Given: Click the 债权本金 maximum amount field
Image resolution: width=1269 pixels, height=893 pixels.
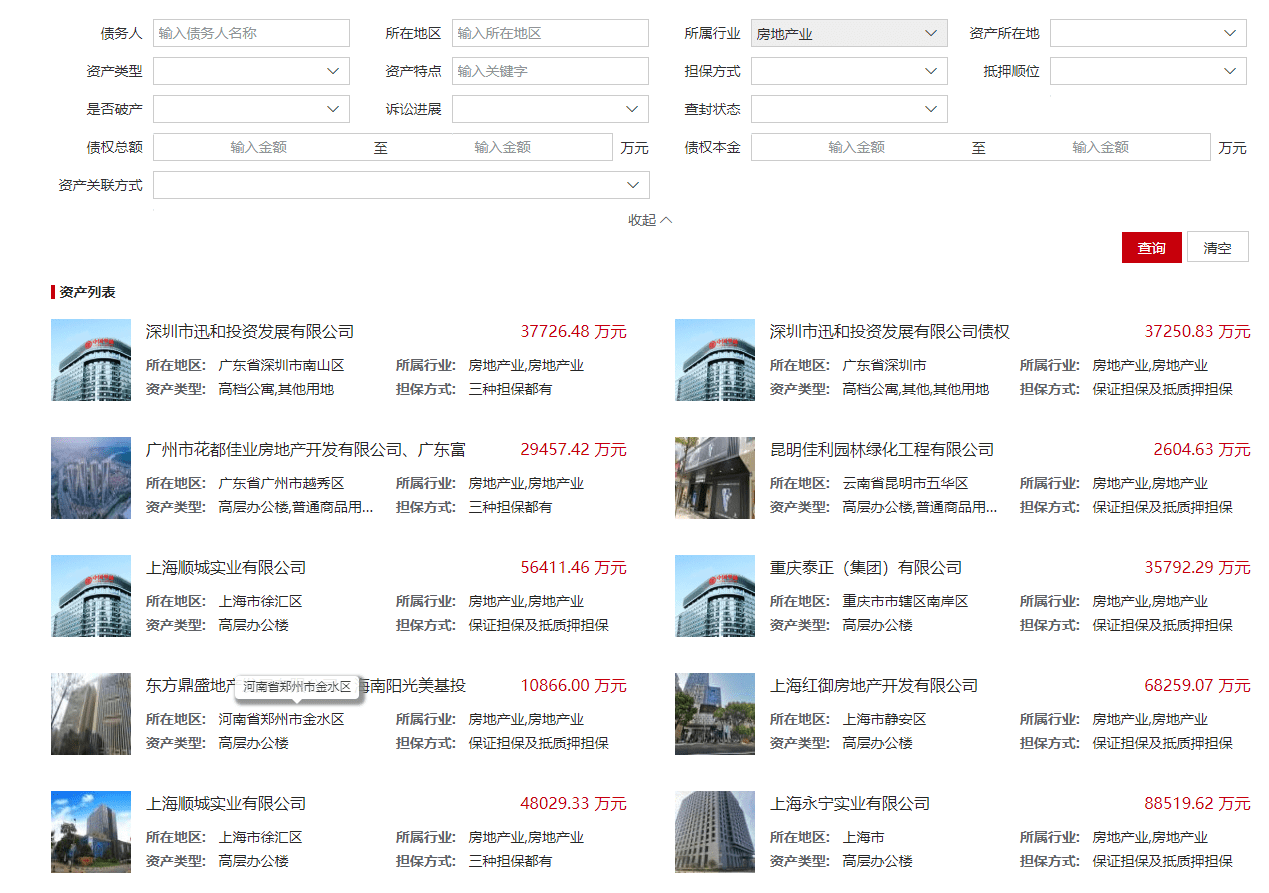Looking at the screenshot, I should pyautogui.click(x=1101, y=147).
